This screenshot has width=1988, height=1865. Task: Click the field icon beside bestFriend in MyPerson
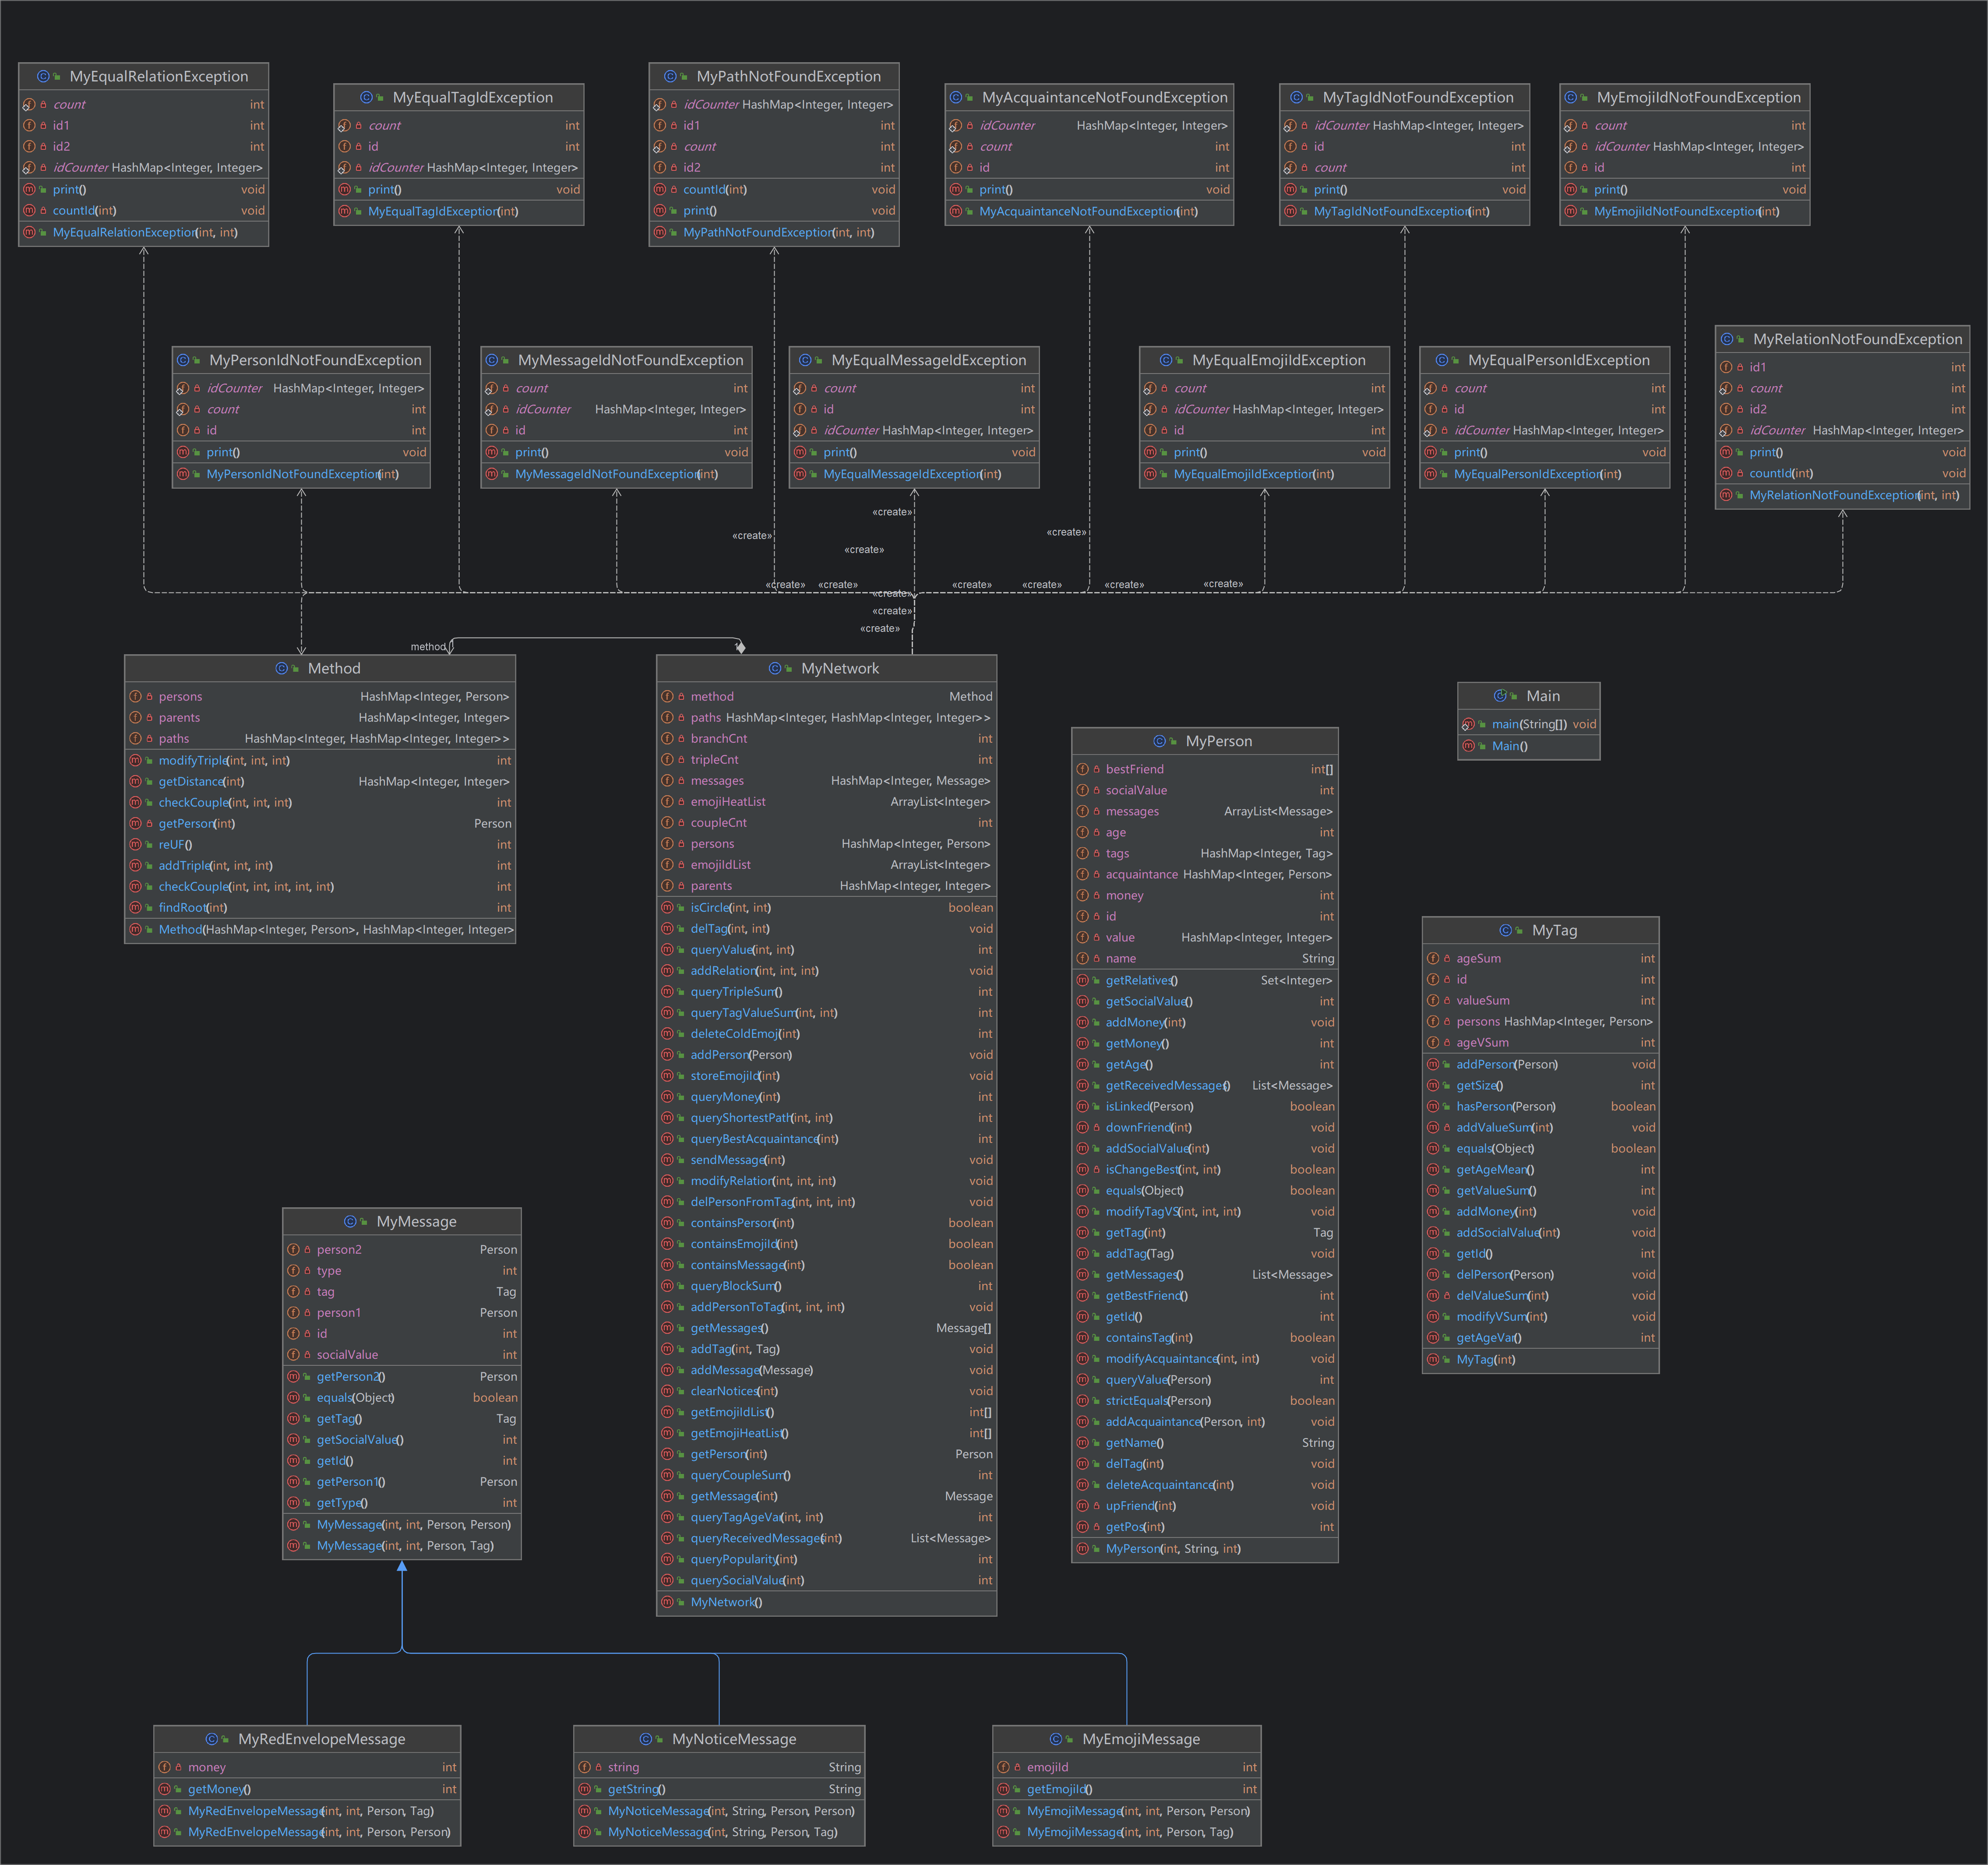click(x=1082, y=769)
